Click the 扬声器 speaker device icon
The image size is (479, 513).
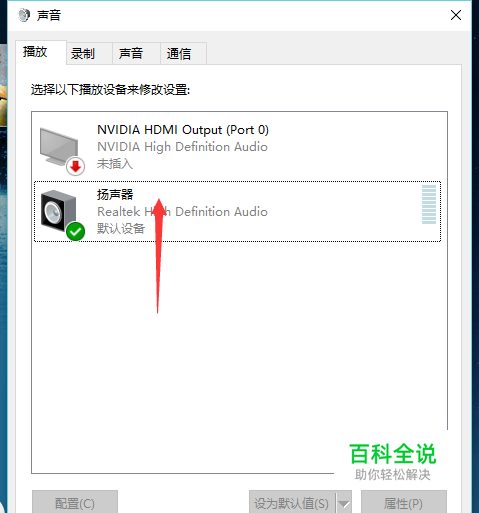tap(58, 211)
